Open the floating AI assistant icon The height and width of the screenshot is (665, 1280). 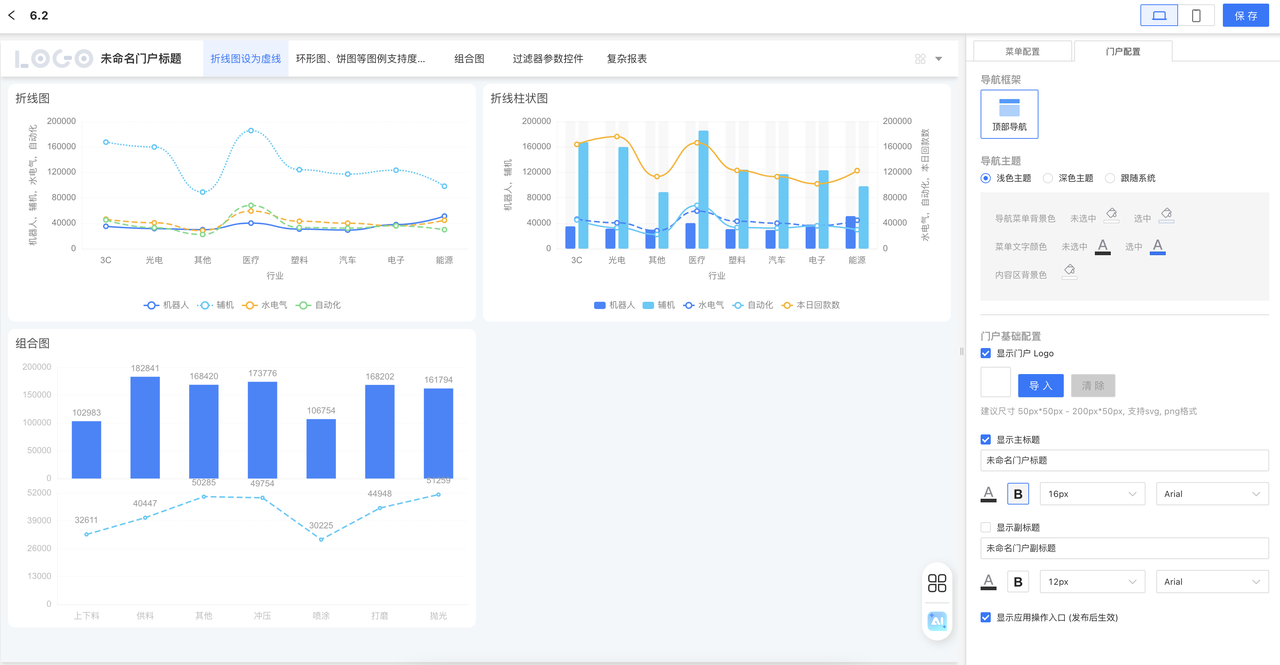[x=937, y=621]
